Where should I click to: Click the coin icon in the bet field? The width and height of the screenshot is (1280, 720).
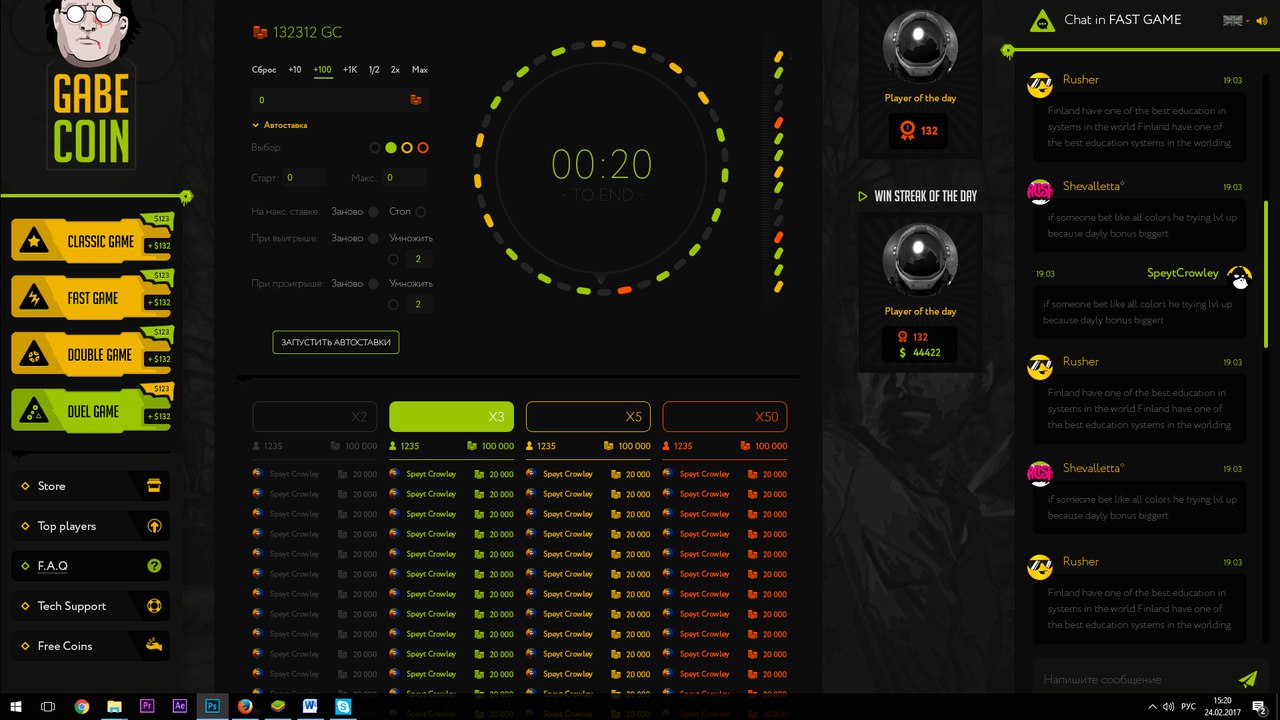point(416,100)
